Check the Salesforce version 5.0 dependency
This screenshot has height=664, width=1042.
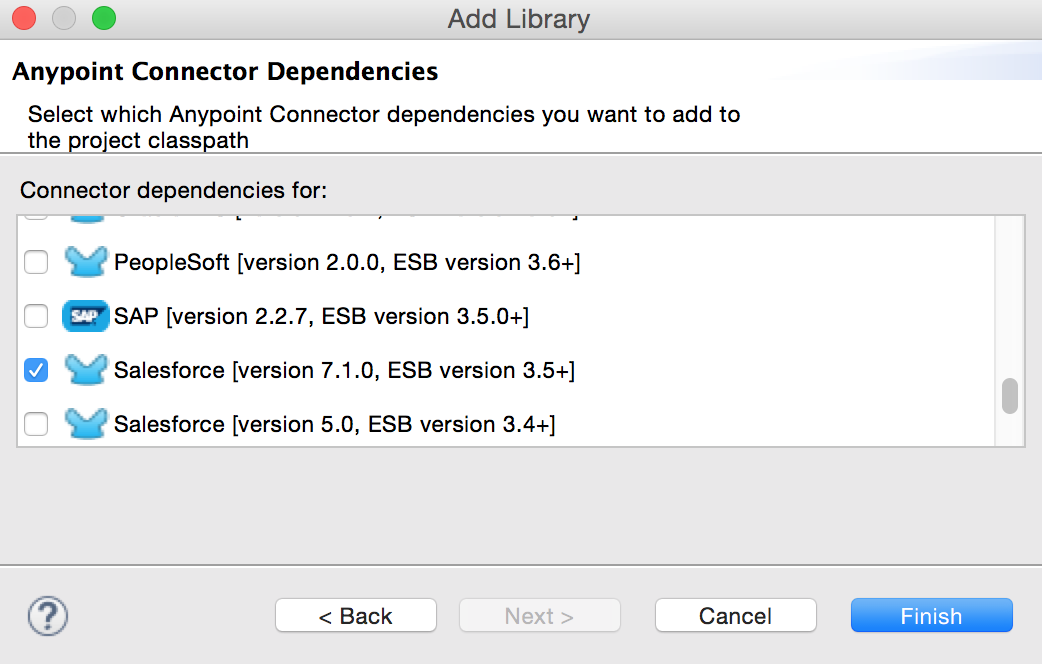[36, 424]
